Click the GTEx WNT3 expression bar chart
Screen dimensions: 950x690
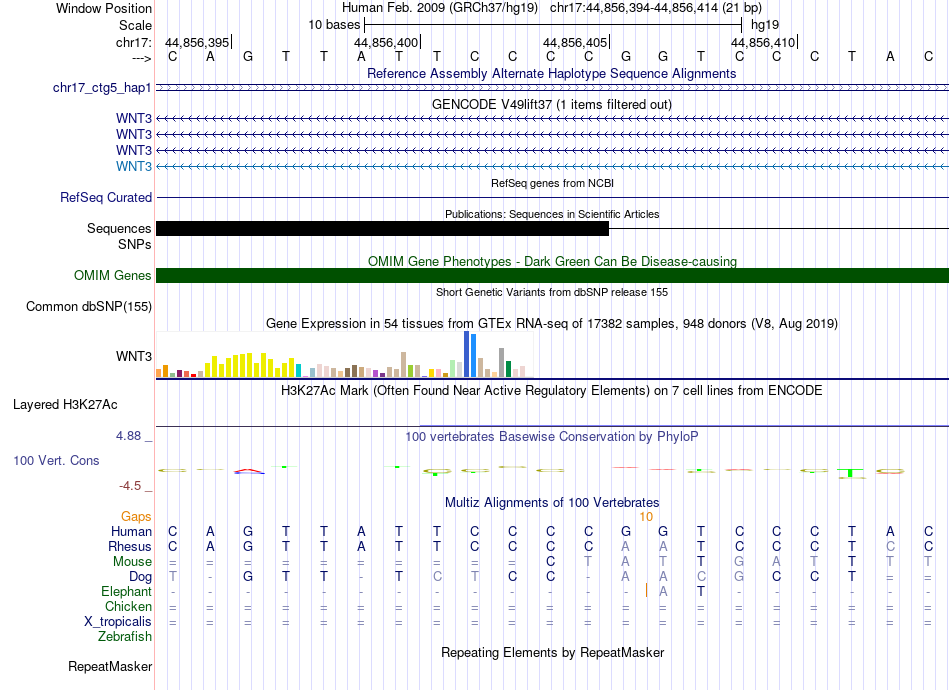point(344,354)
